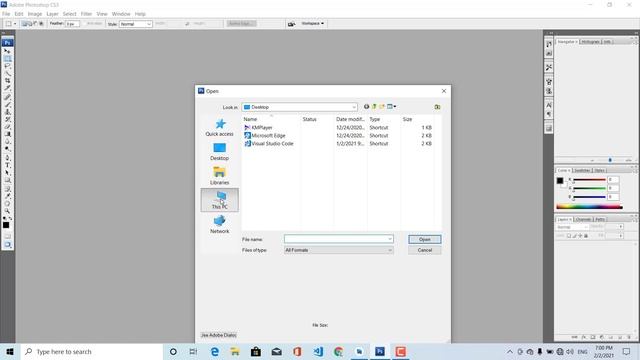Select the Clone Stamp tool

pos(7,111)
